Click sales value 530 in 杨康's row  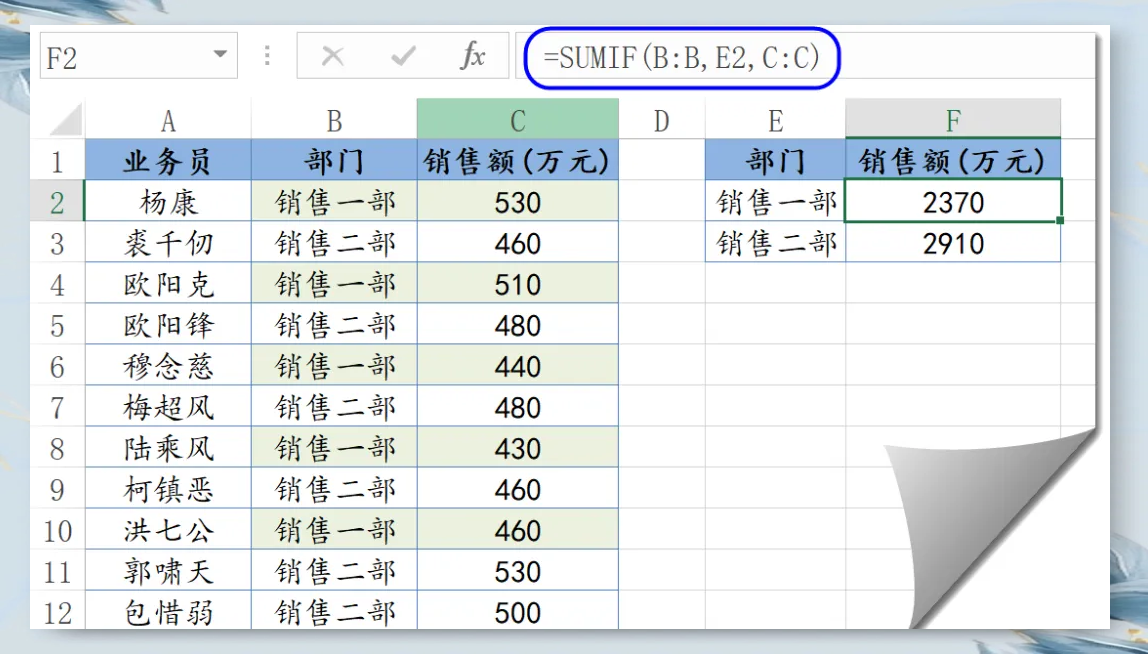pyautogui.click(x=518, y=201)
